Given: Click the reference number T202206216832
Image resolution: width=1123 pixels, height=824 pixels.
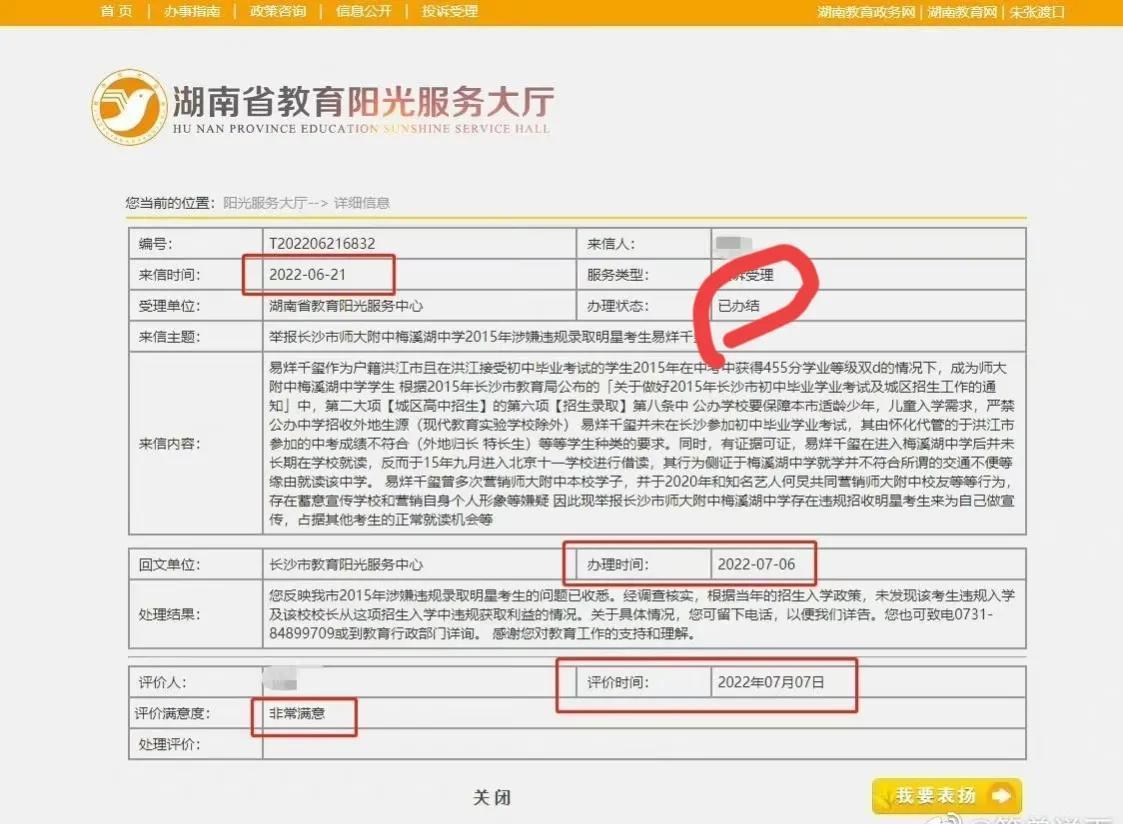Looking at the screenshot, I should point(322,243).
